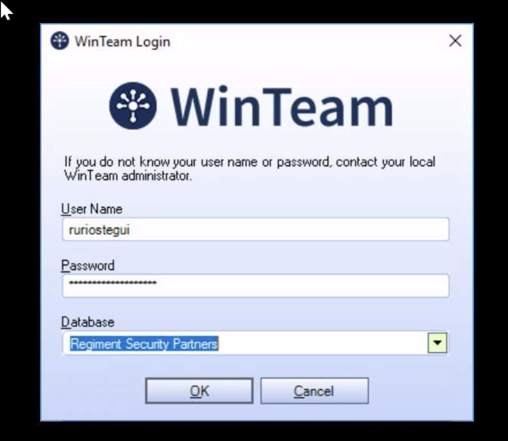Cancel the WinTeam login

[x=314, y=391]
